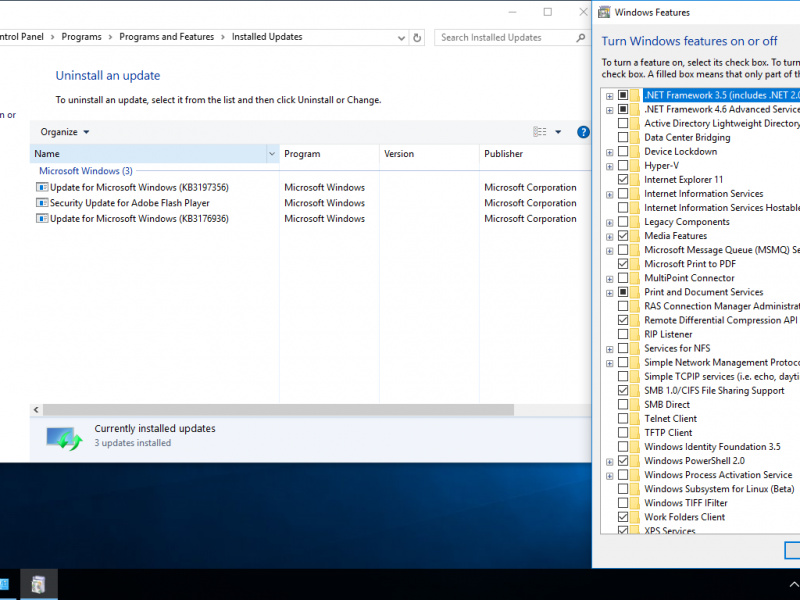Click the Currently installed updates icon
The image size is (800, 600).
[64, 438]
